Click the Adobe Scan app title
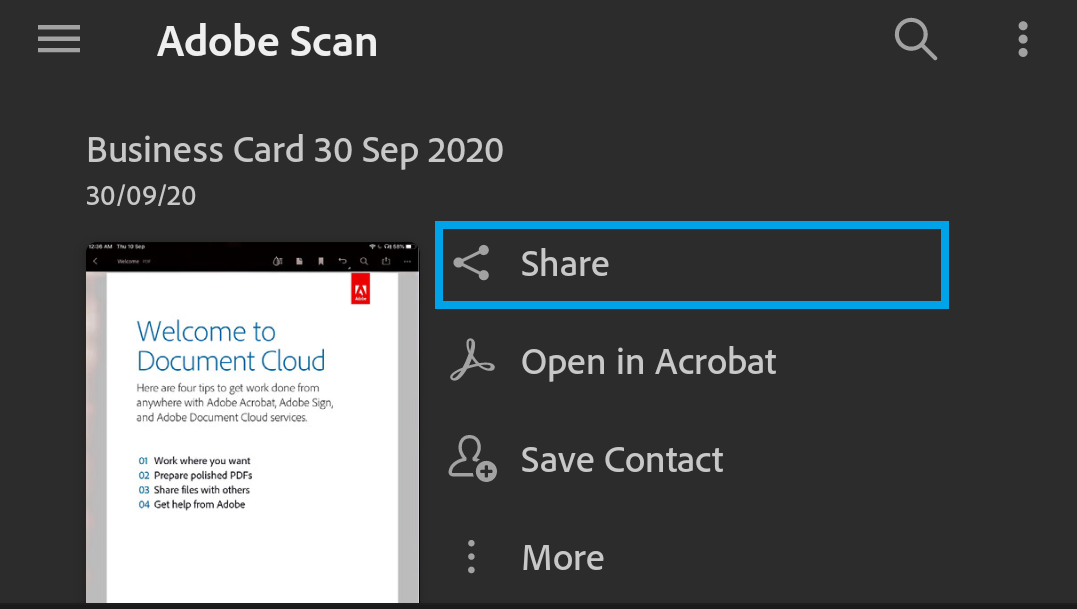 [x=267, y=41]
